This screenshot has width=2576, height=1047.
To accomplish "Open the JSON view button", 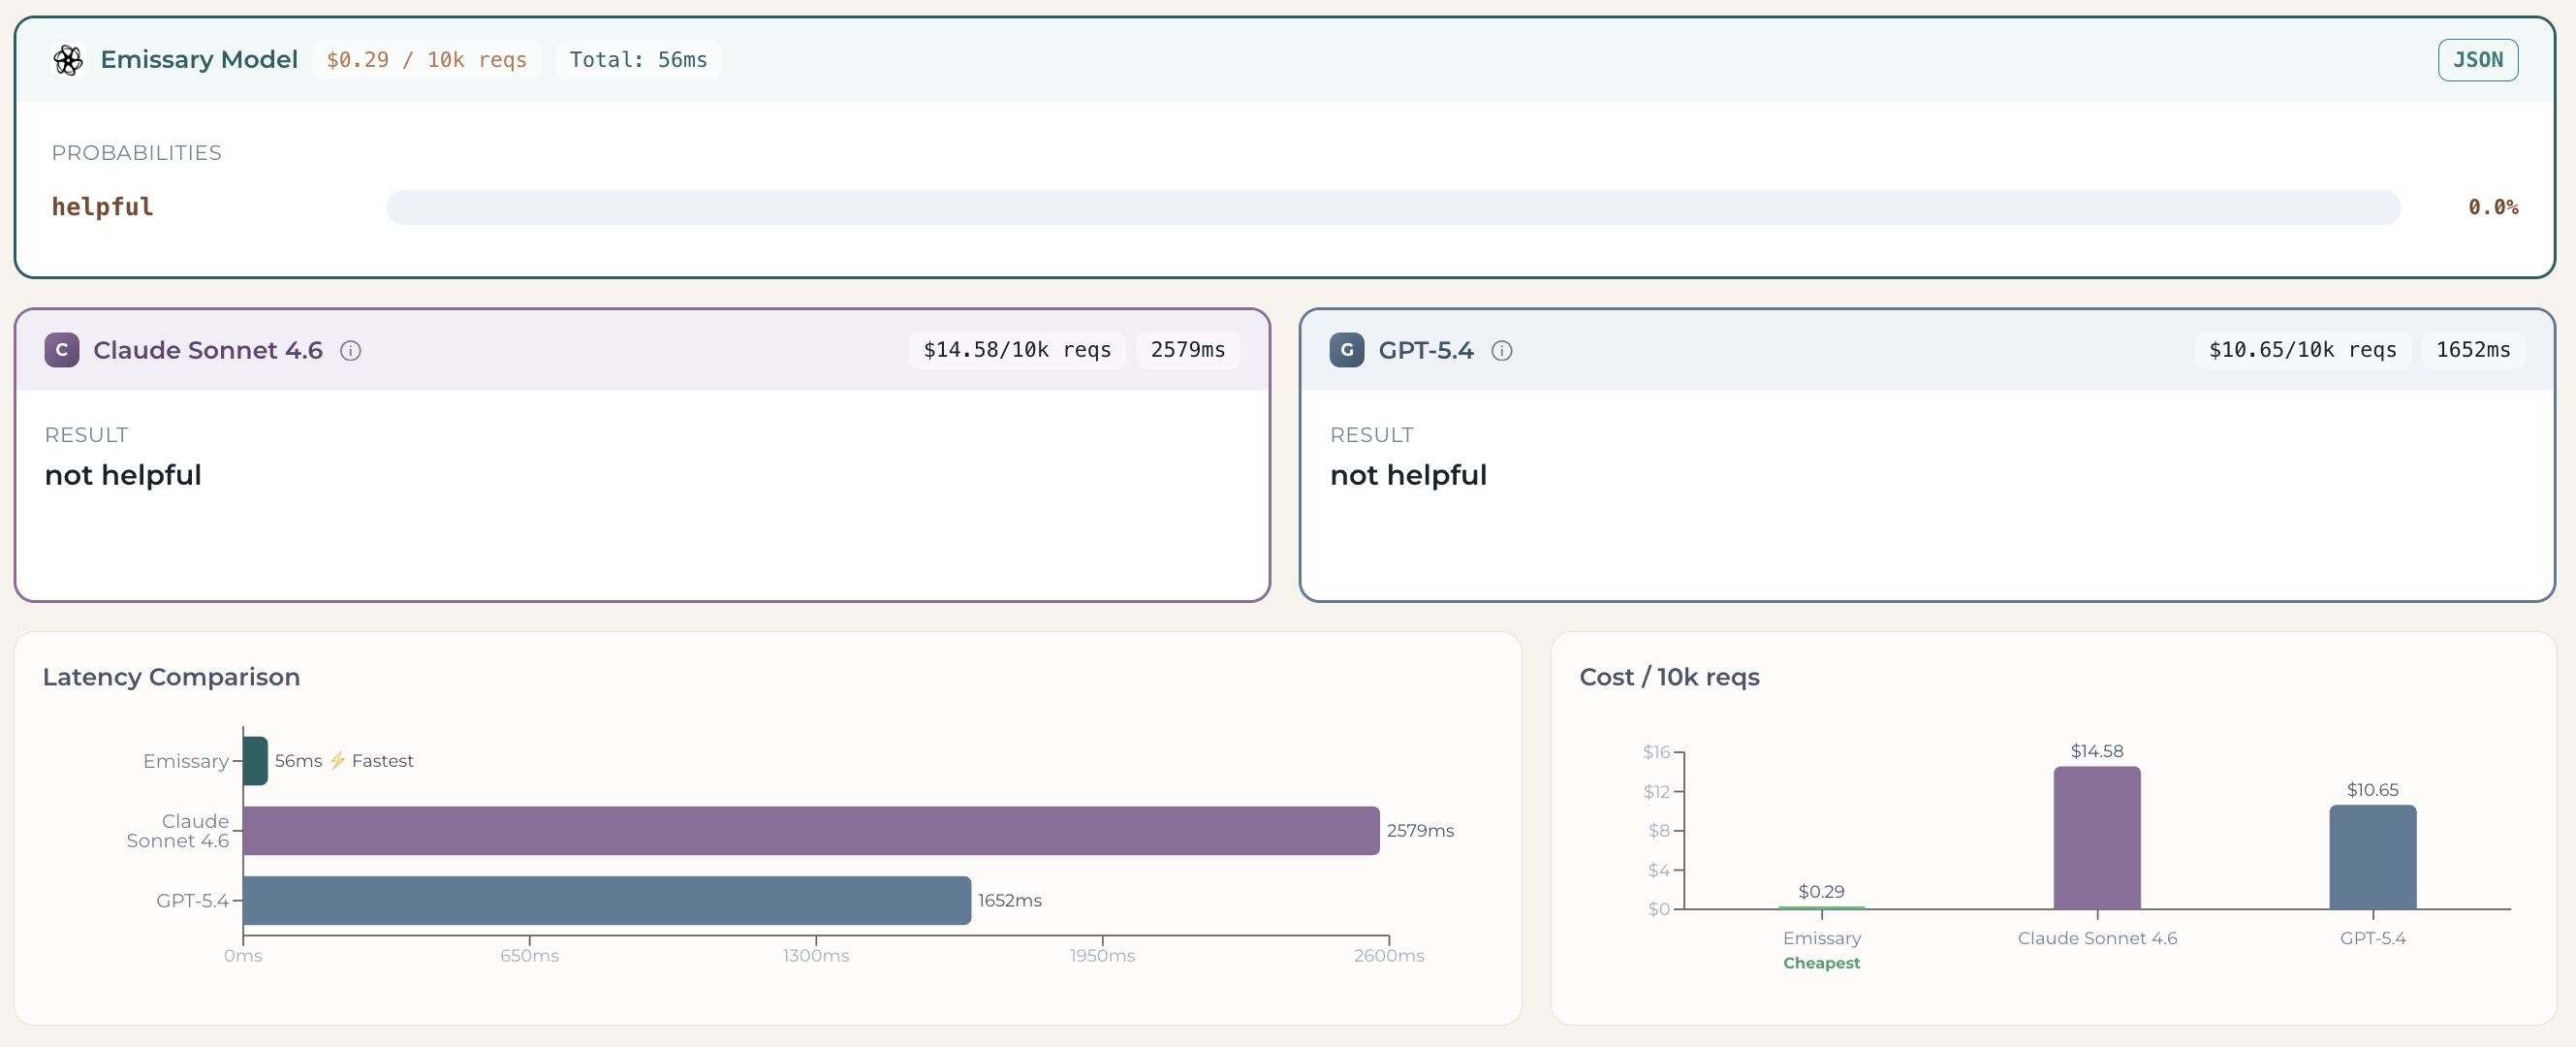I will click(2478, 60).
